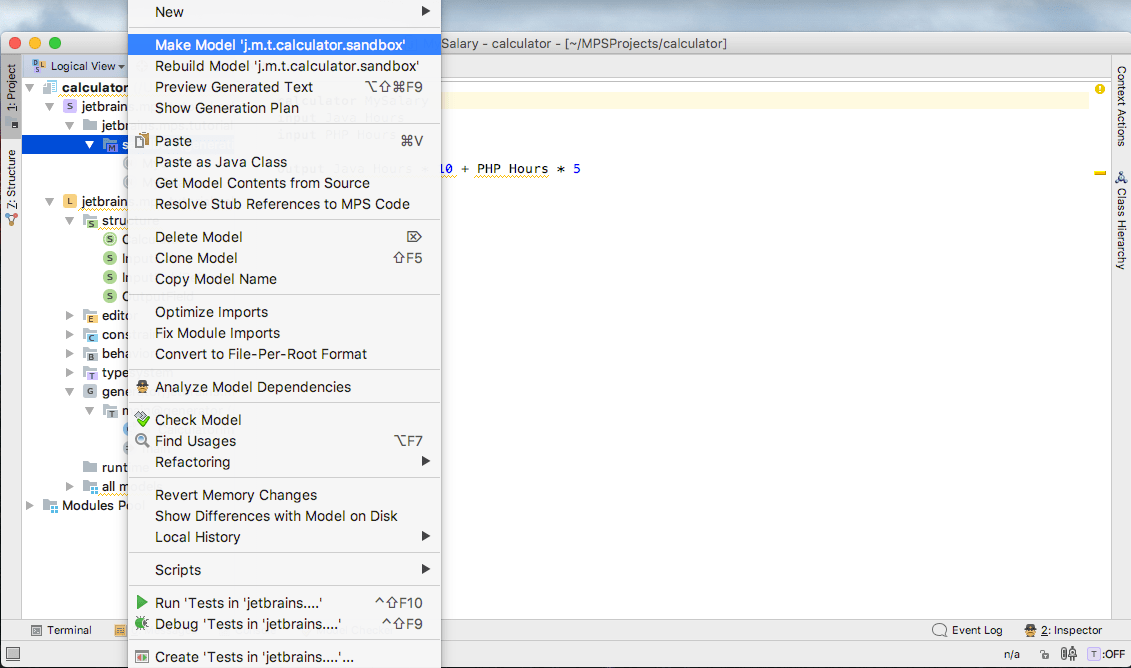The height and width of the screenshot is (668, 1131).
Task: Choose Make Model 'j.m.t.calculator.sandbox'
Action: (280, 45)
